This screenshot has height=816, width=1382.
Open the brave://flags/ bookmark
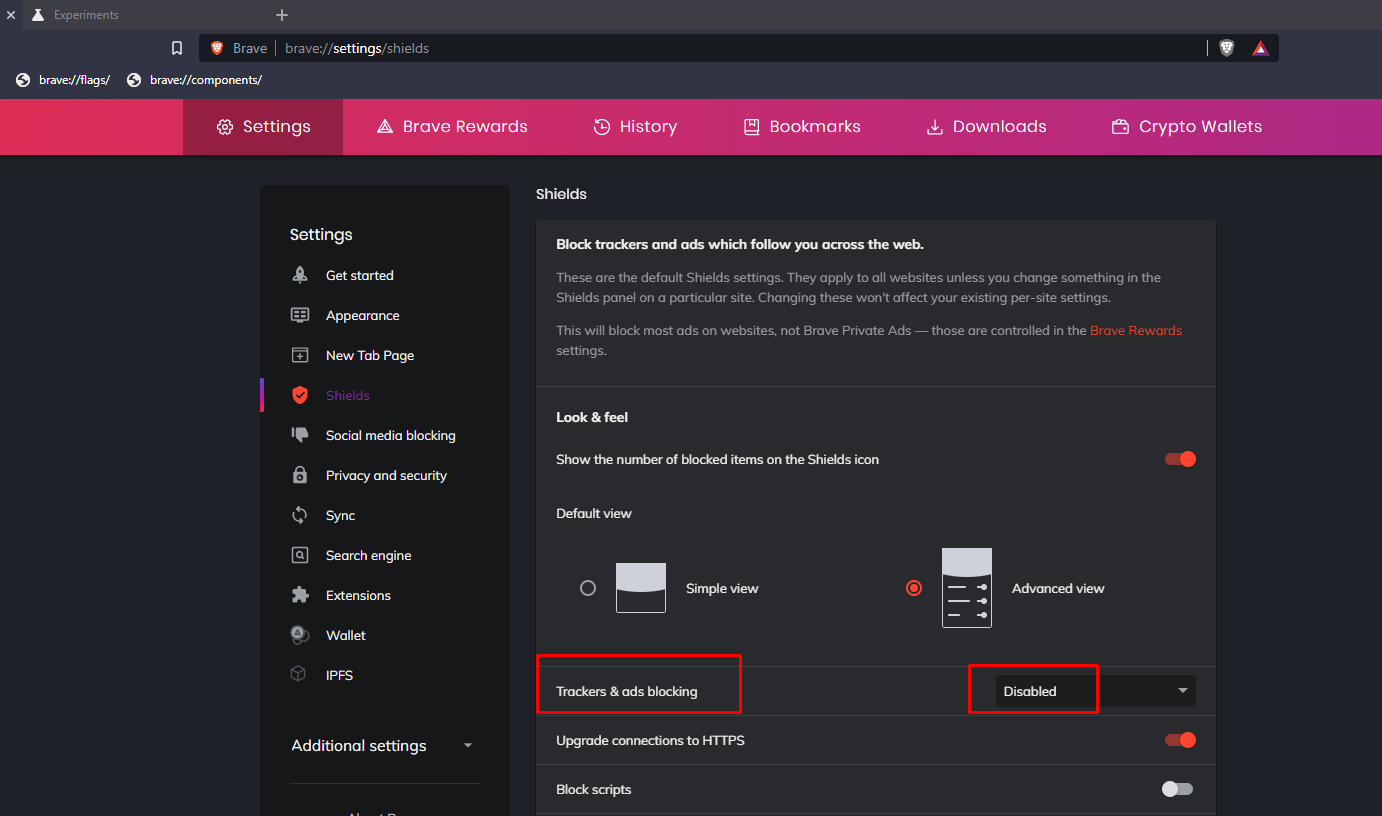point(63,80)
